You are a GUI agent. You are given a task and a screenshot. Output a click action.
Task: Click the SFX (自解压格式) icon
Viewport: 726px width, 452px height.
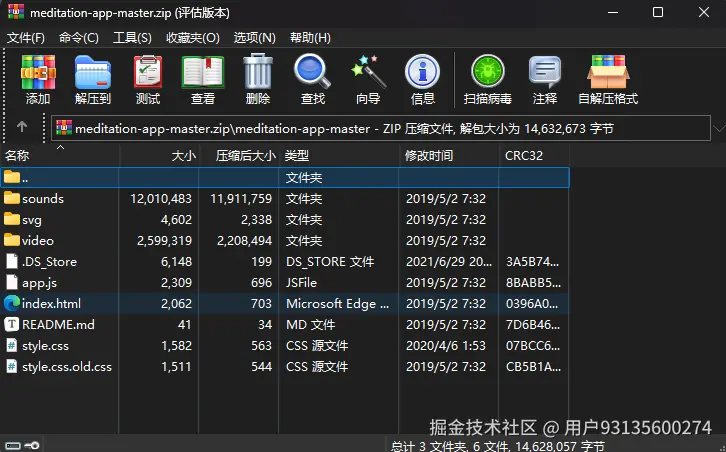[608, 71]
